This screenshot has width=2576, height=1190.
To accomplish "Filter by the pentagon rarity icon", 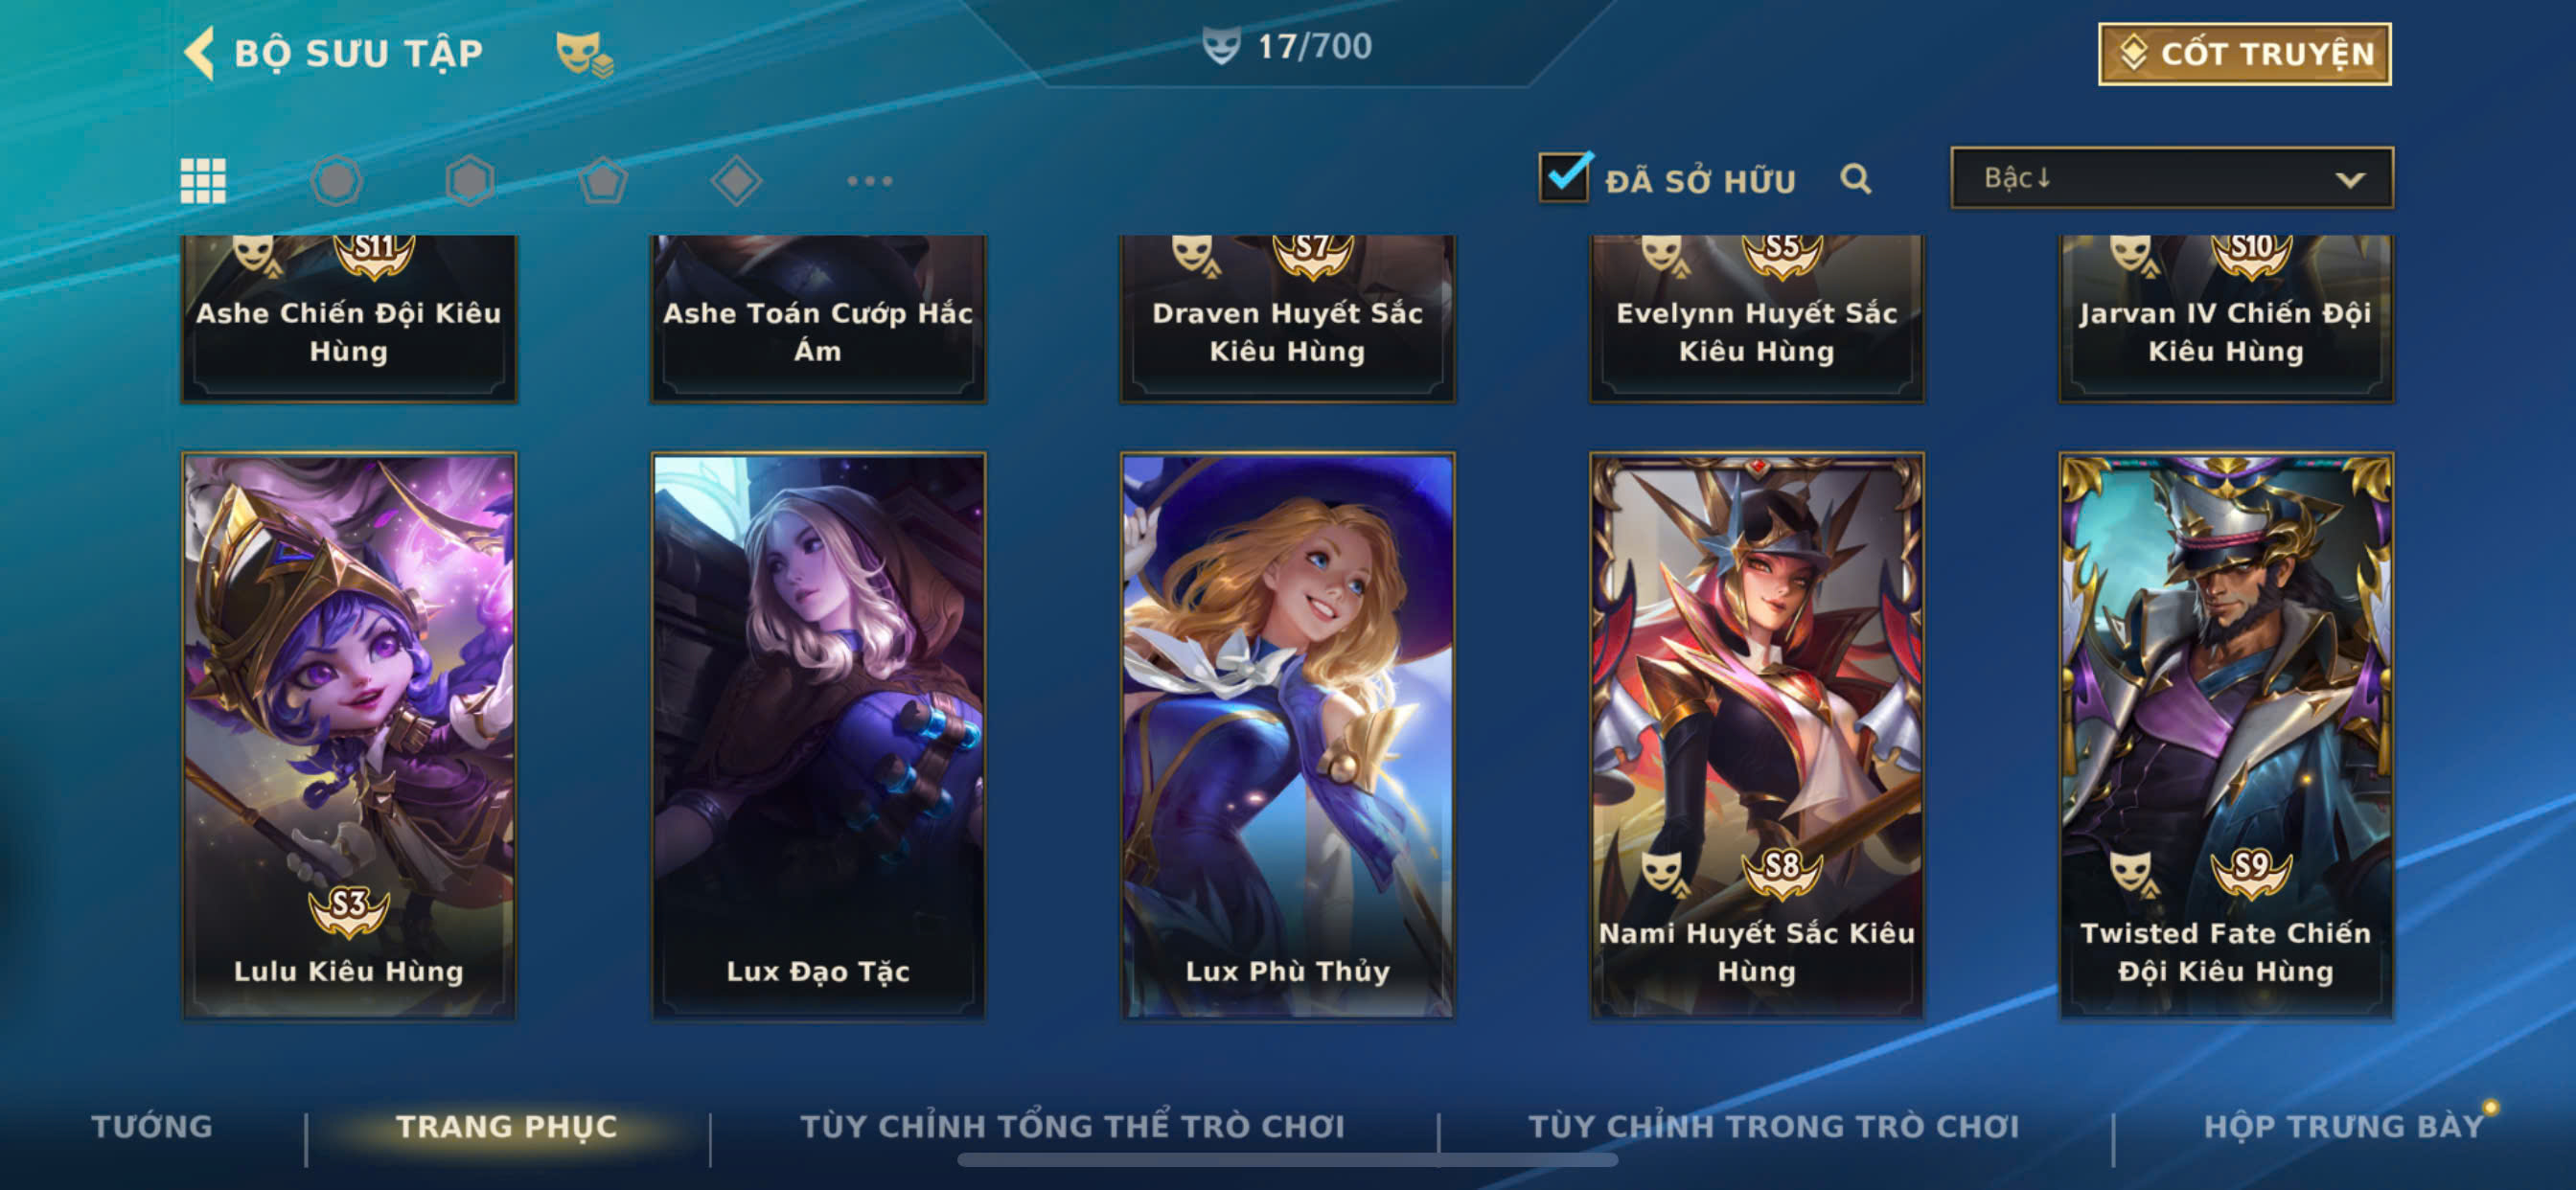I will 603,181.
